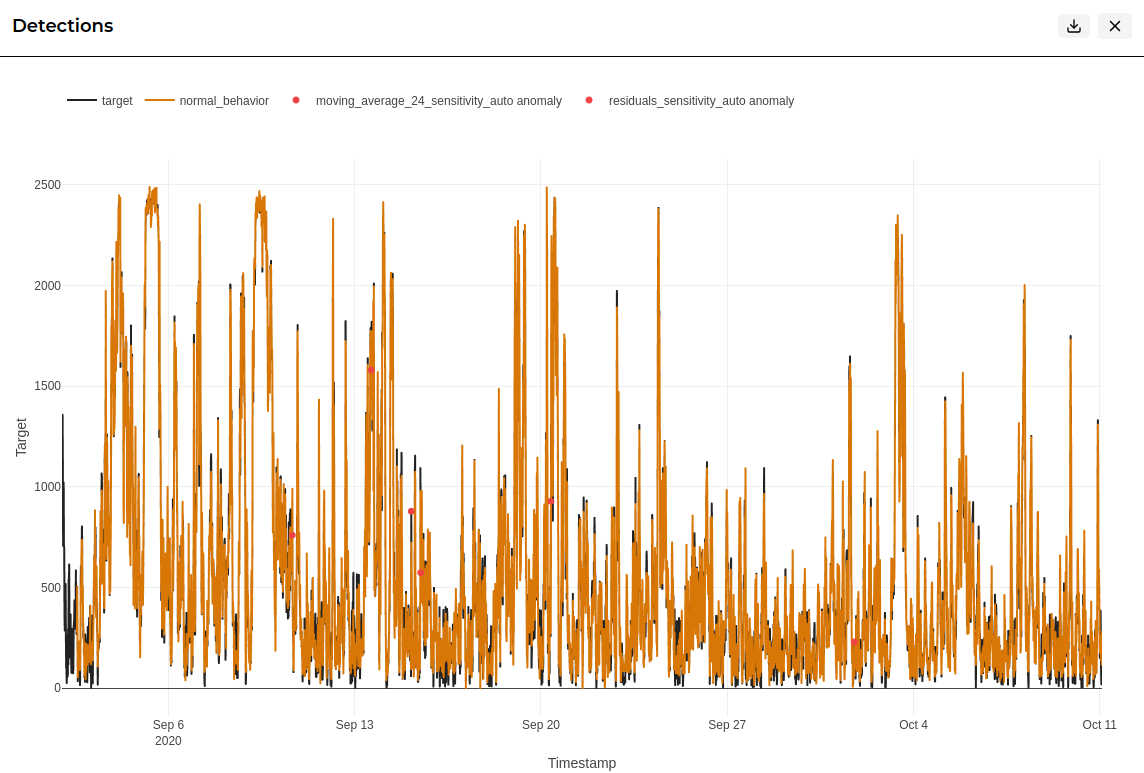Click the 1000 y-axis tick label

coord(47,487)
